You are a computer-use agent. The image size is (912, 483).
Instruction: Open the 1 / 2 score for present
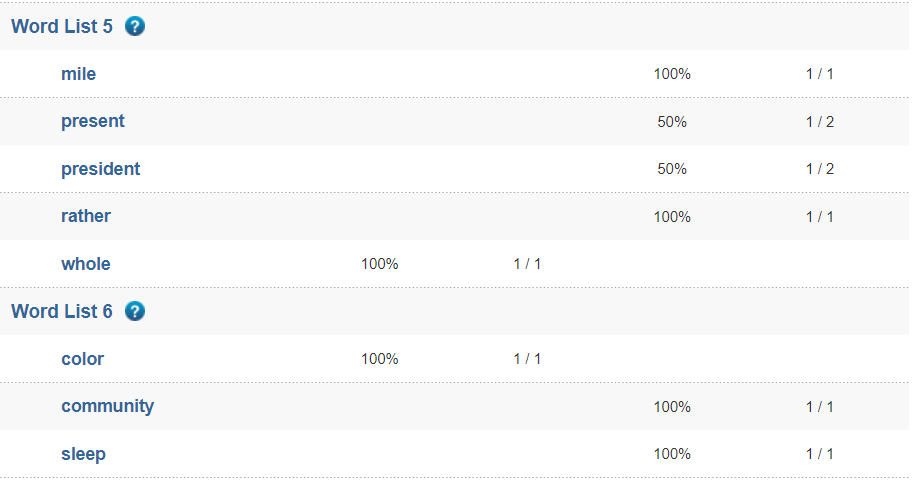tap(820, 122)
